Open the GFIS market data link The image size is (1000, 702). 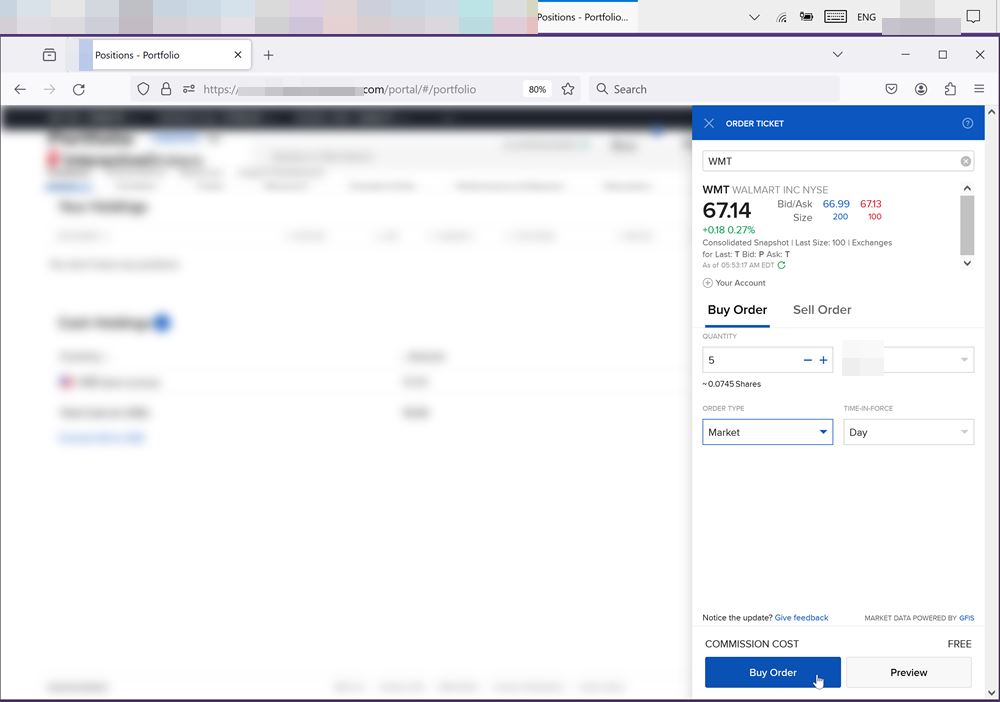coord(966,618)
